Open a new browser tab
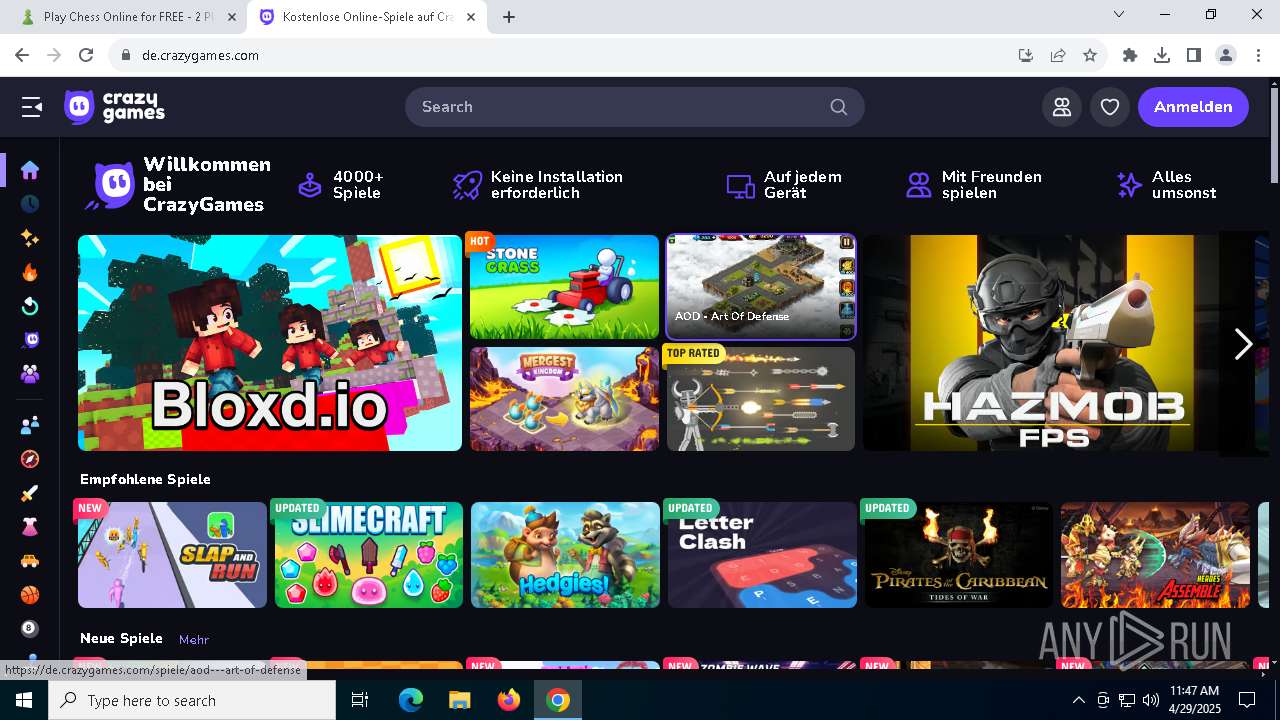Screen dimensions: 1280x720 509,17
